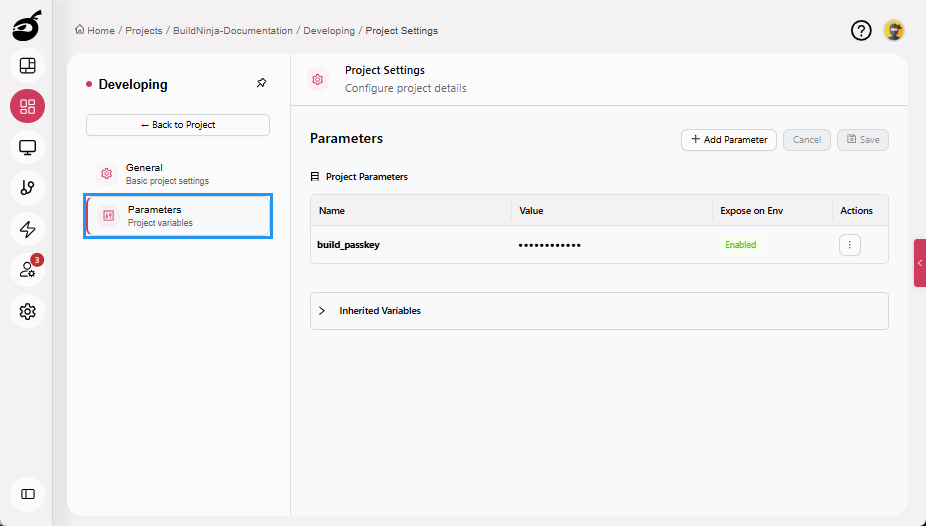Select the Projects grid icon in sidebar
The height and width of the screenshot is (526, 926).
tap(27, 106)
